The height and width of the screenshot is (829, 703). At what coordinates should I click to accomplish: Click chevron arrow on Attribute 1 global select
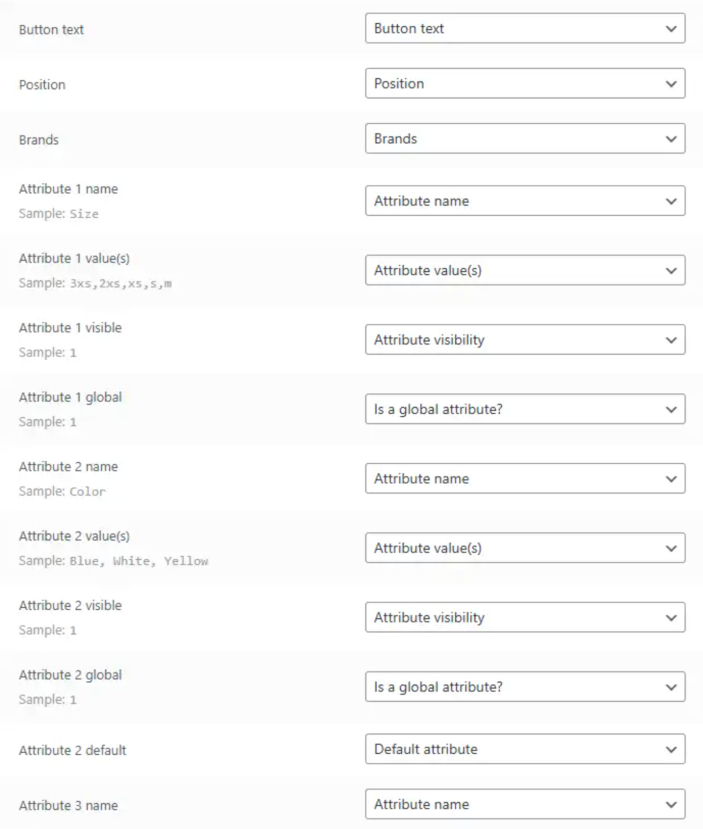coord(671,409)
